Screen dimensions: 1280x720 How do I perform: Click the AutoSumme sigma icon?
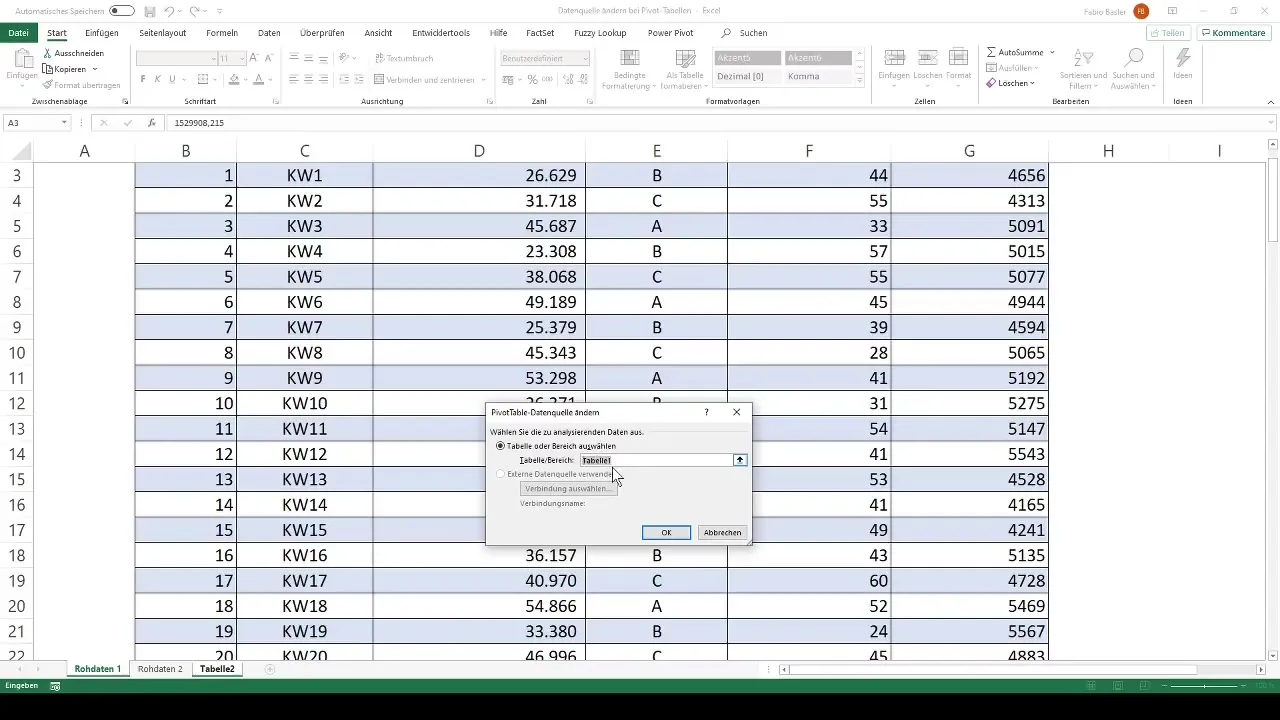click(x=991, y=52)
